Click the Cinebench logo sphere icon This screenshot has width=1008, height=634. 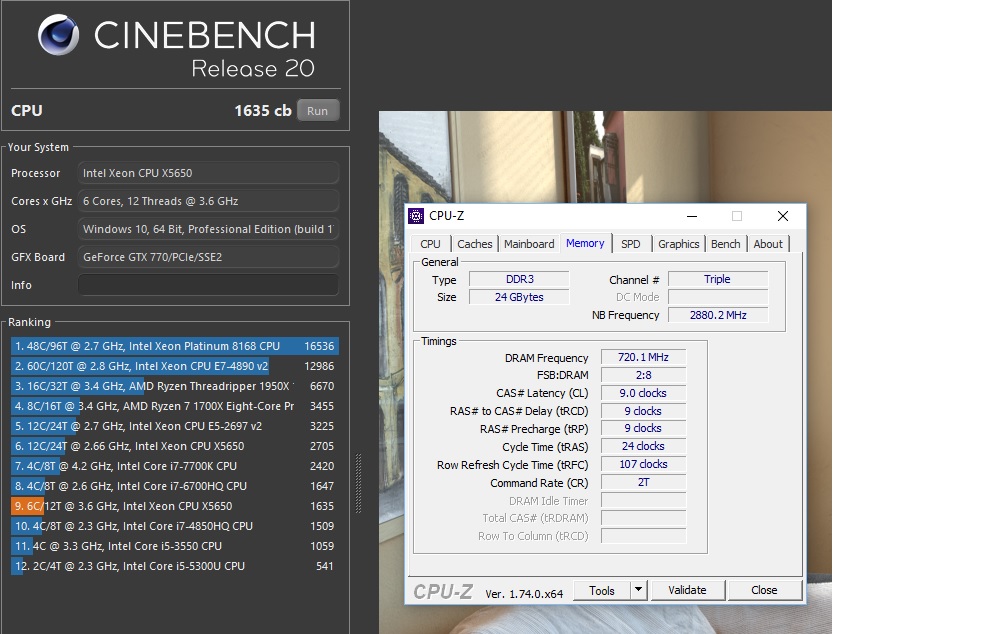(58, 35)
